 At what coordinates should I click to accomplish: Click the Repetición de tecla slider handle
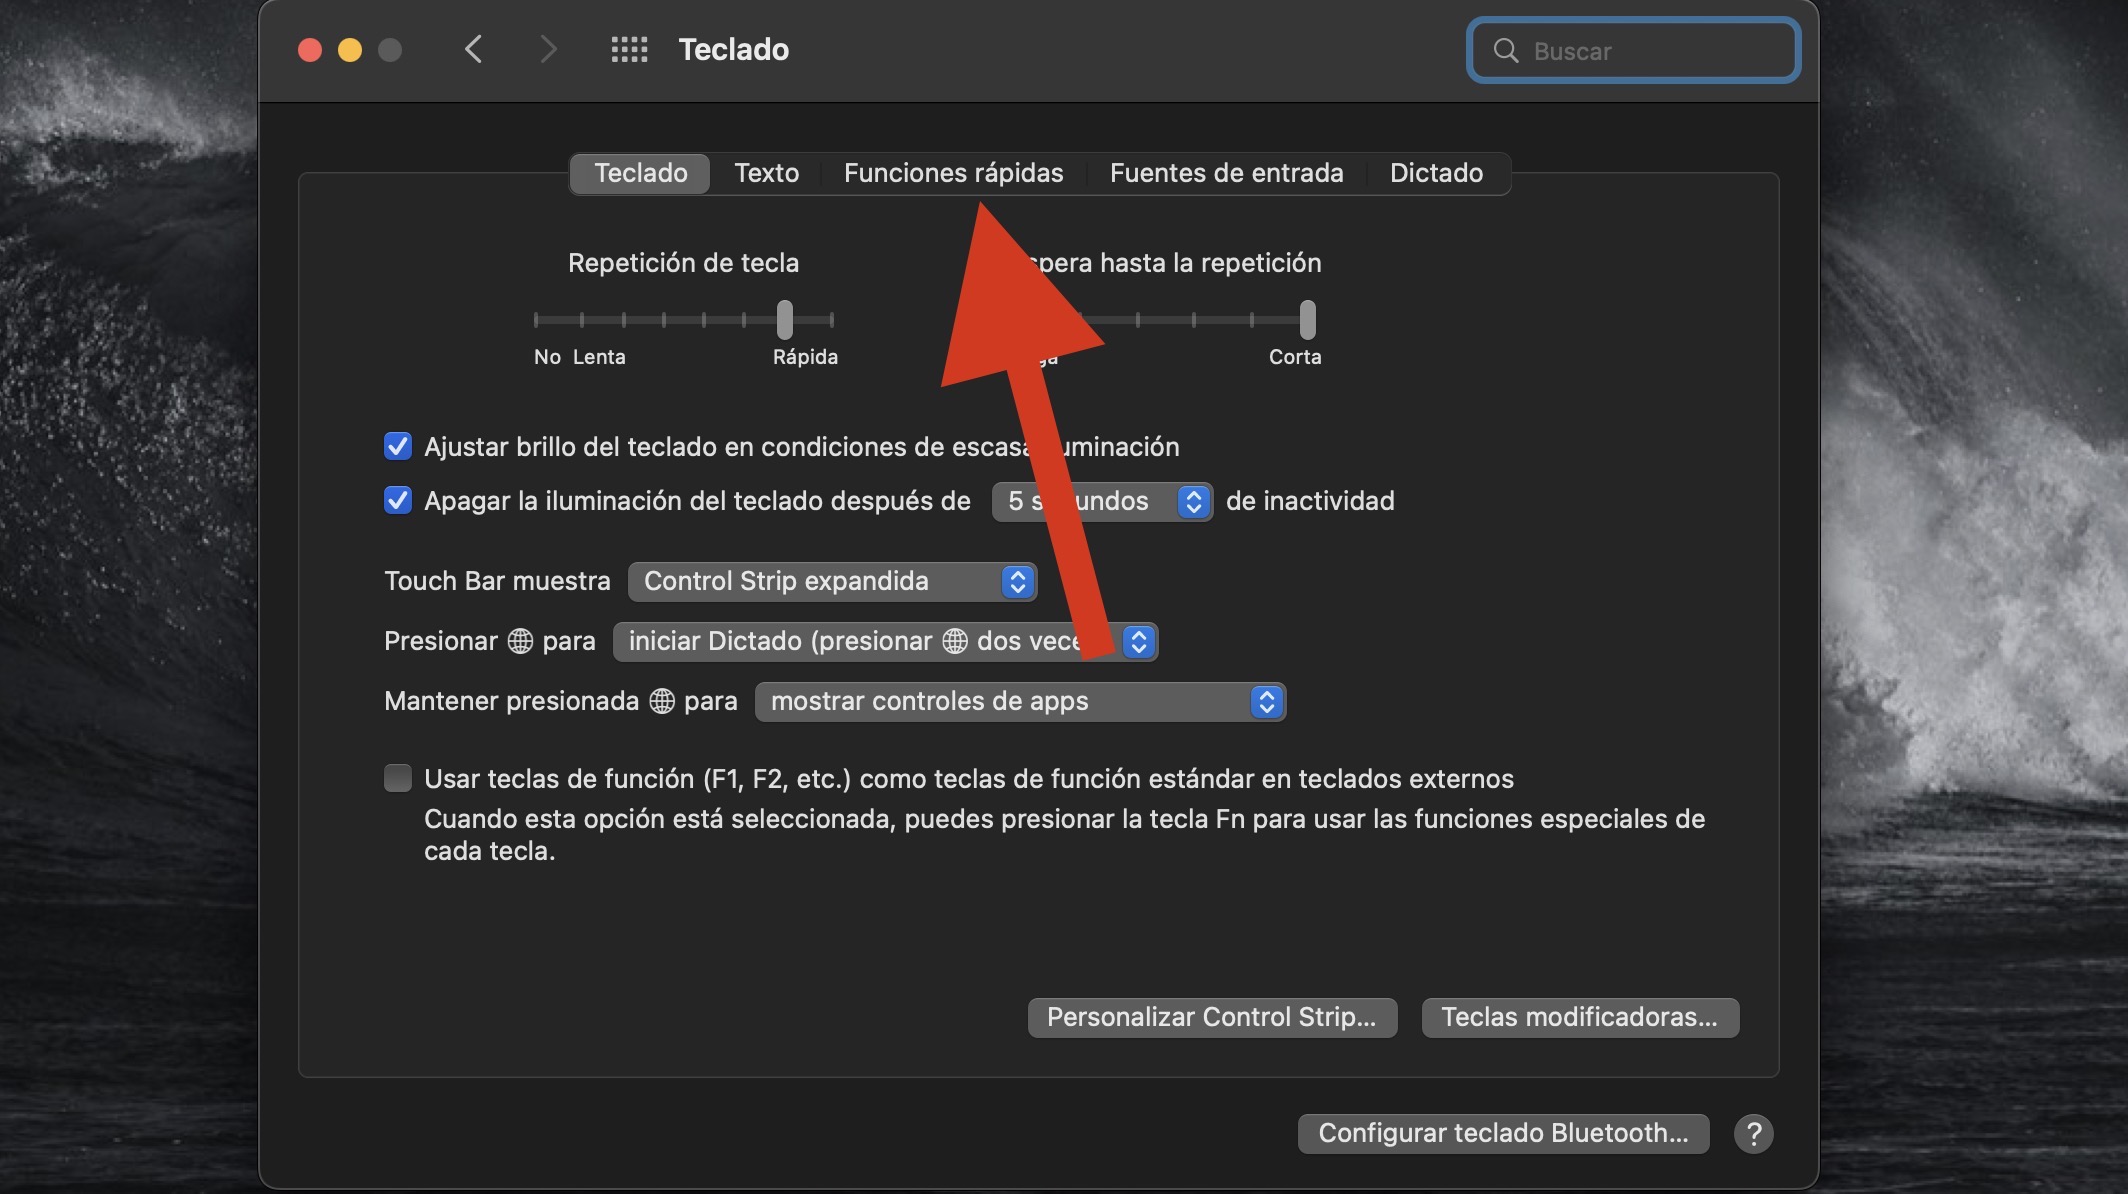point(785,320)
